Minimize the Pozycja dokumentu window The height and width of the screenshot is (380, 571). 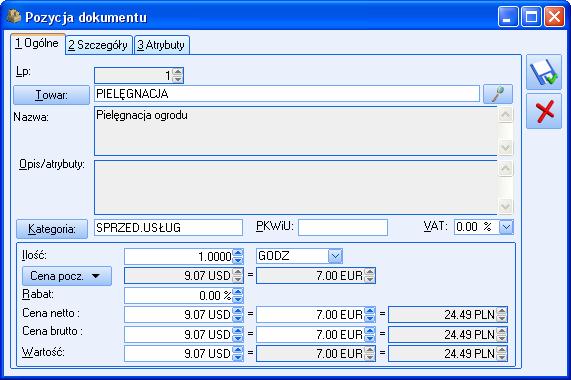pyautogui.click(x=508, y=17)
